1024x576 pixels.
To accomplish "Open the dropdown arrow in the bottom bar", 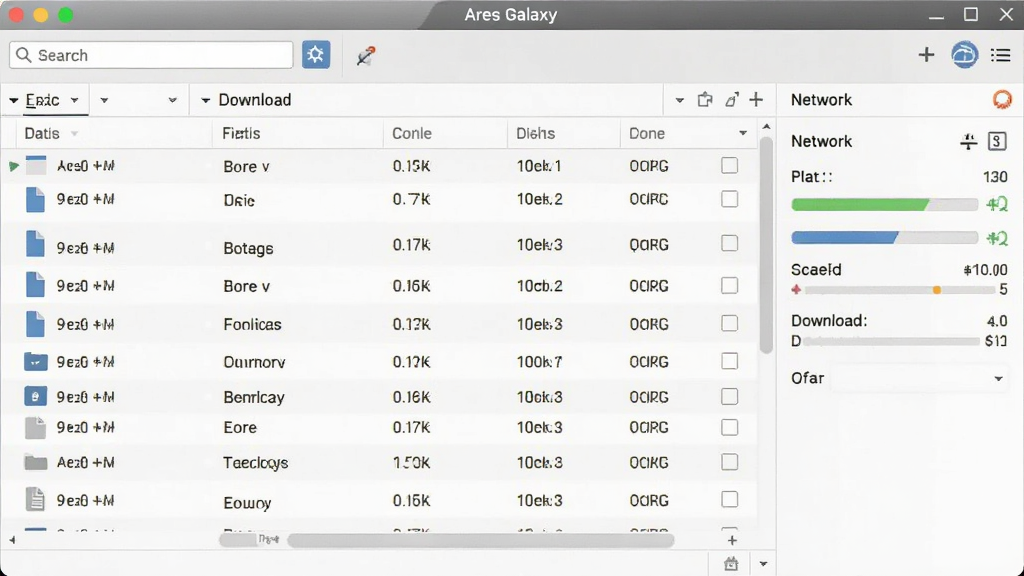I will pos(763,564).
